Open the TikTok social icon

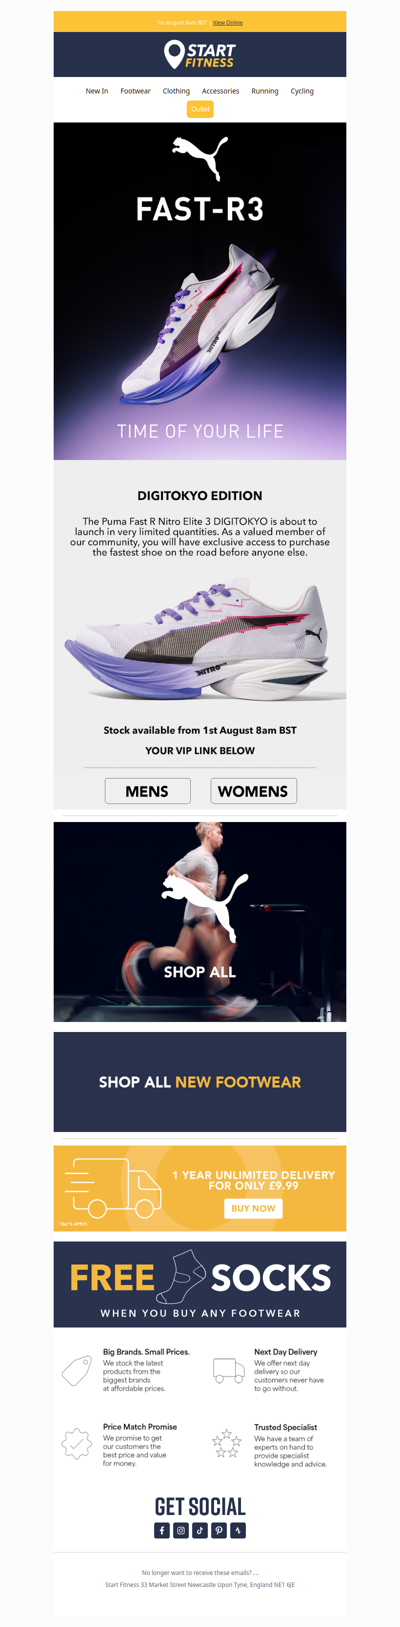pos(200,1530)
